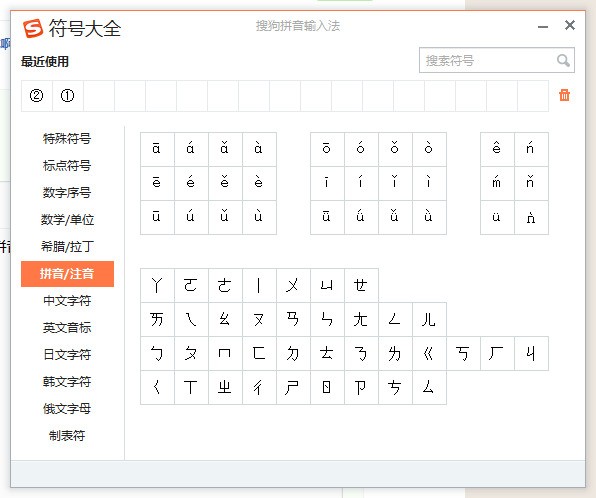Insert zhuyin symbol ㄞ
Screen dimensions: 596x498
pyautogui.click(x=157, y=319)
